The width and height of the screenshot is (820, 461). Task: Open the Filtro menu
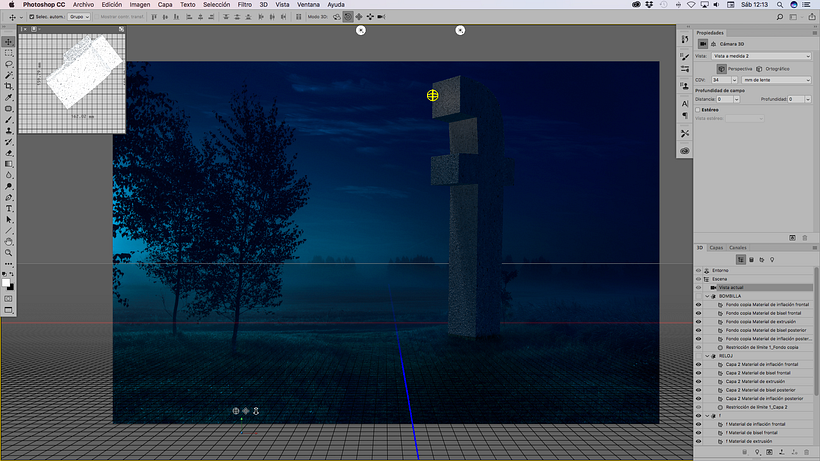244,5
